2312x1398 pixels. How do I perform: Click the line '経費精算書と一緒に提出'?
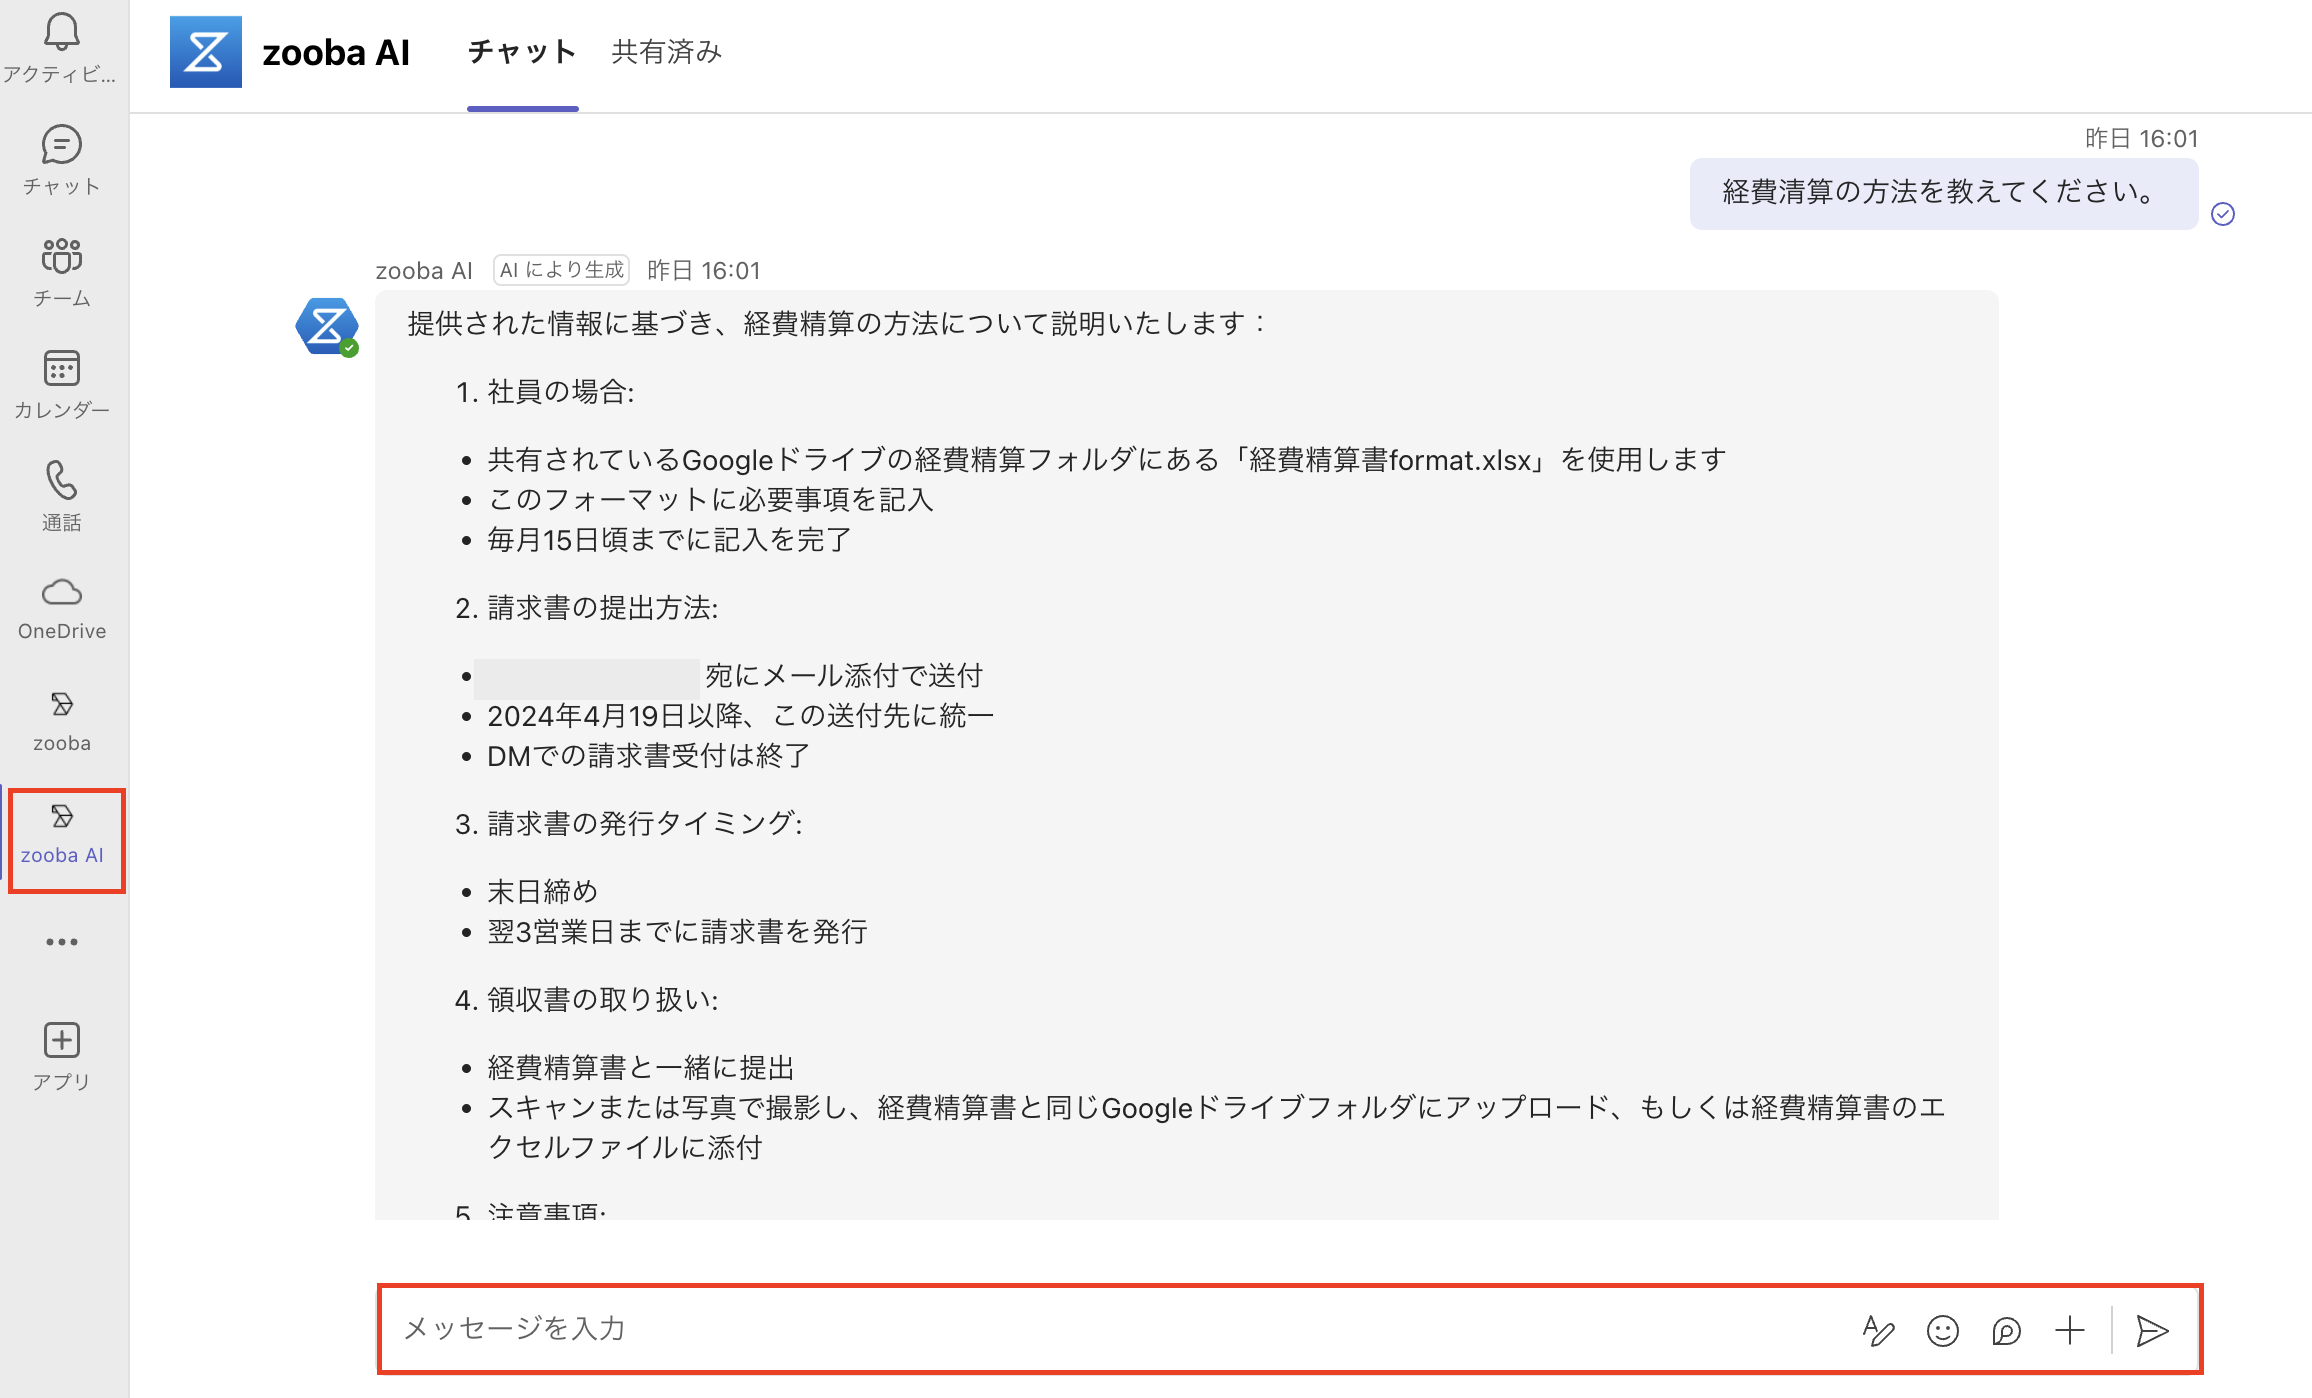[x=641, y=1067]
